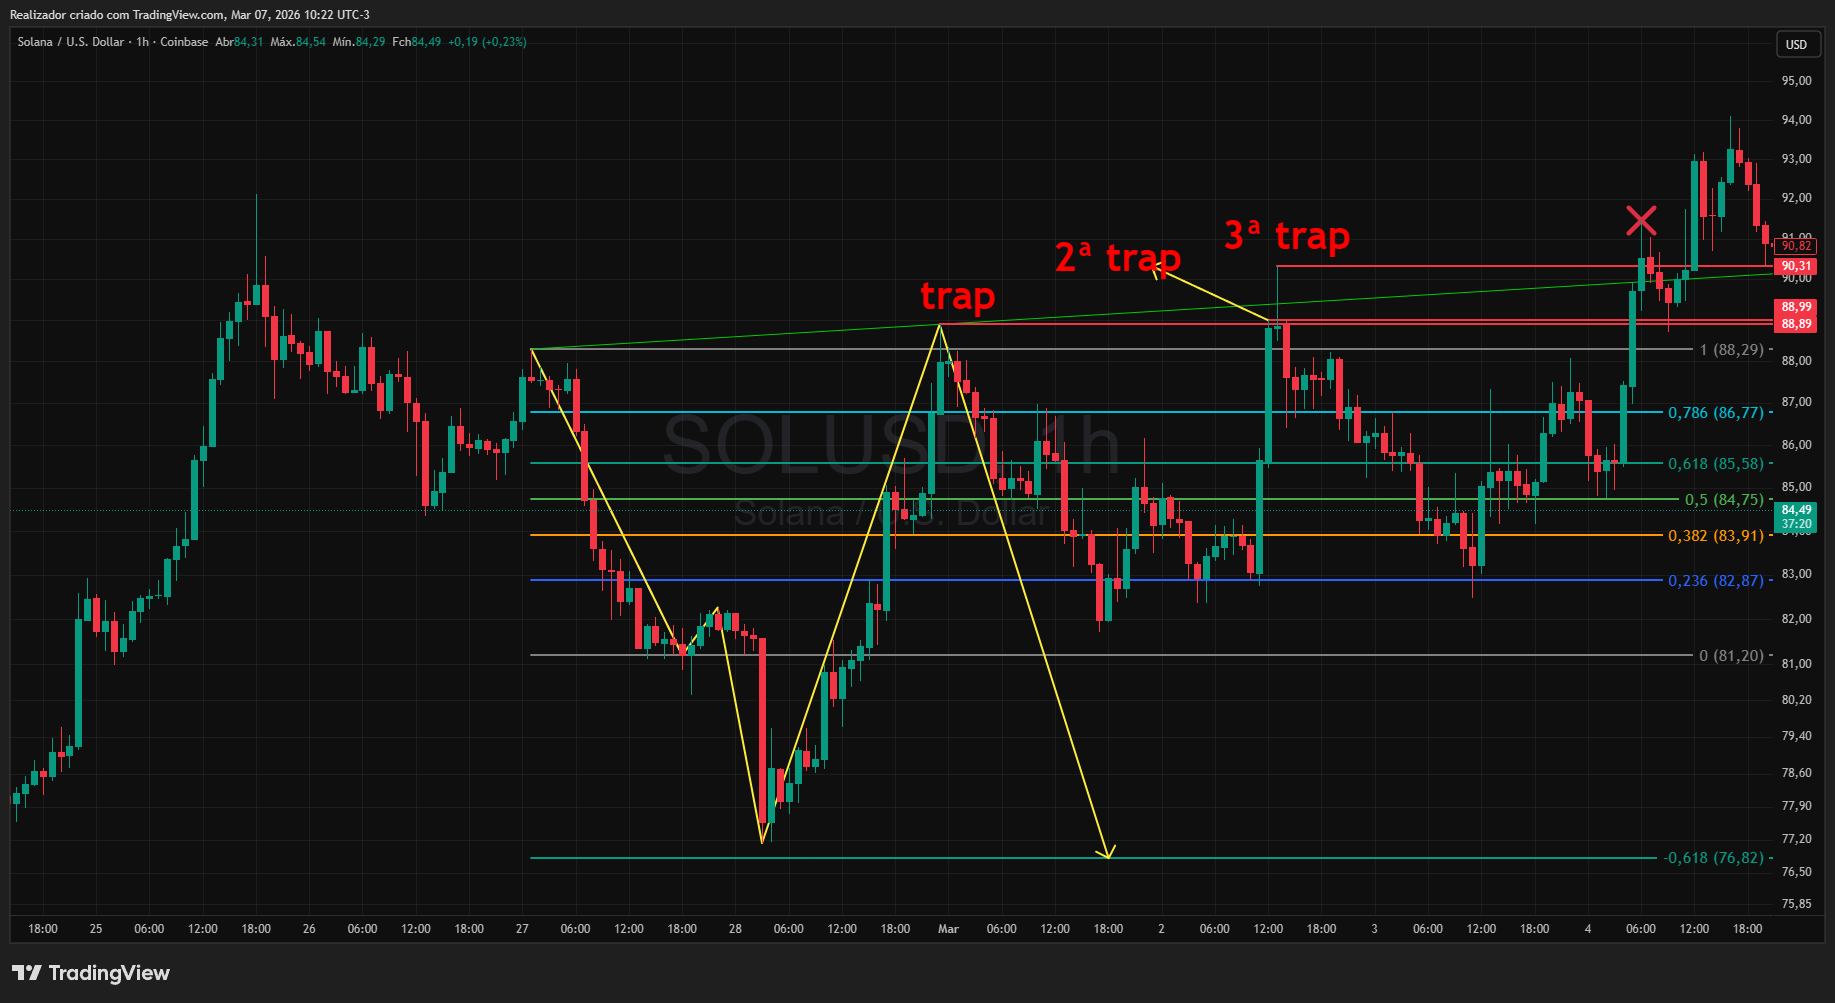Click 94,00 on the price axis

pyautogui.click(x=1796, y=120)
